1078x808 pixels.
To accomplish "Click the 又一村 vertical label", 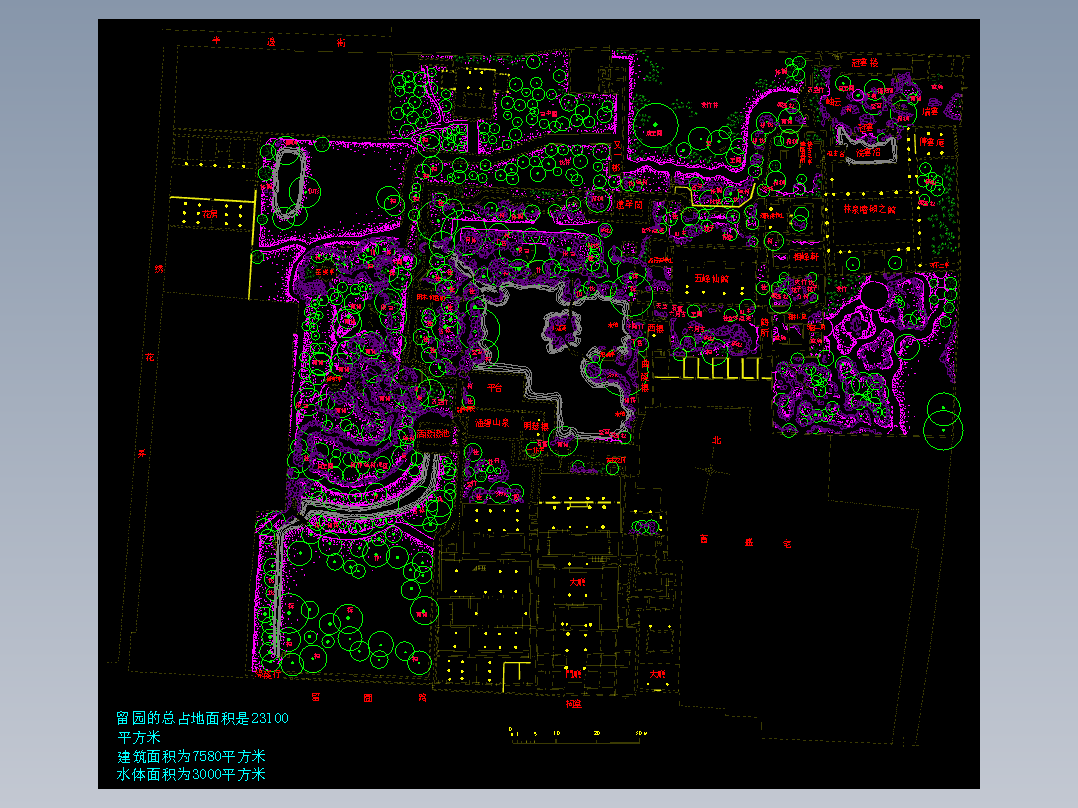I will 617,156.
